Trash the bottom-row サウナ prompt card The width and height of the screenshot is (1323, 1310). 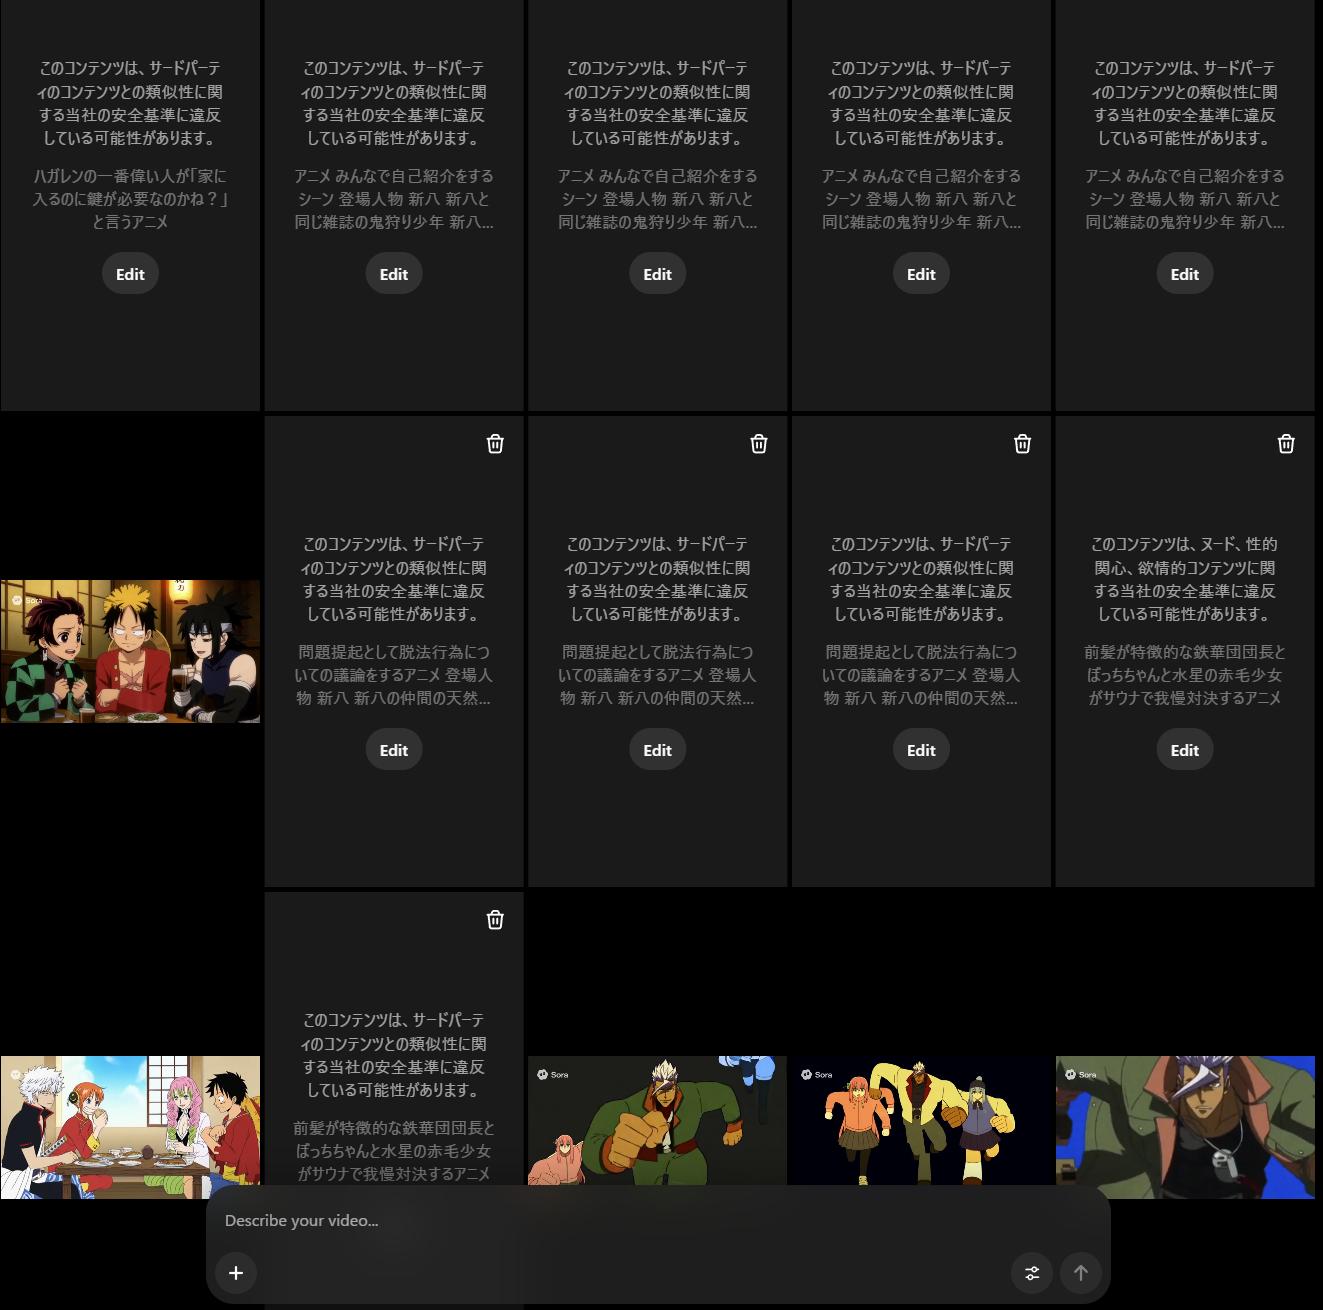(x=495, y=920)
